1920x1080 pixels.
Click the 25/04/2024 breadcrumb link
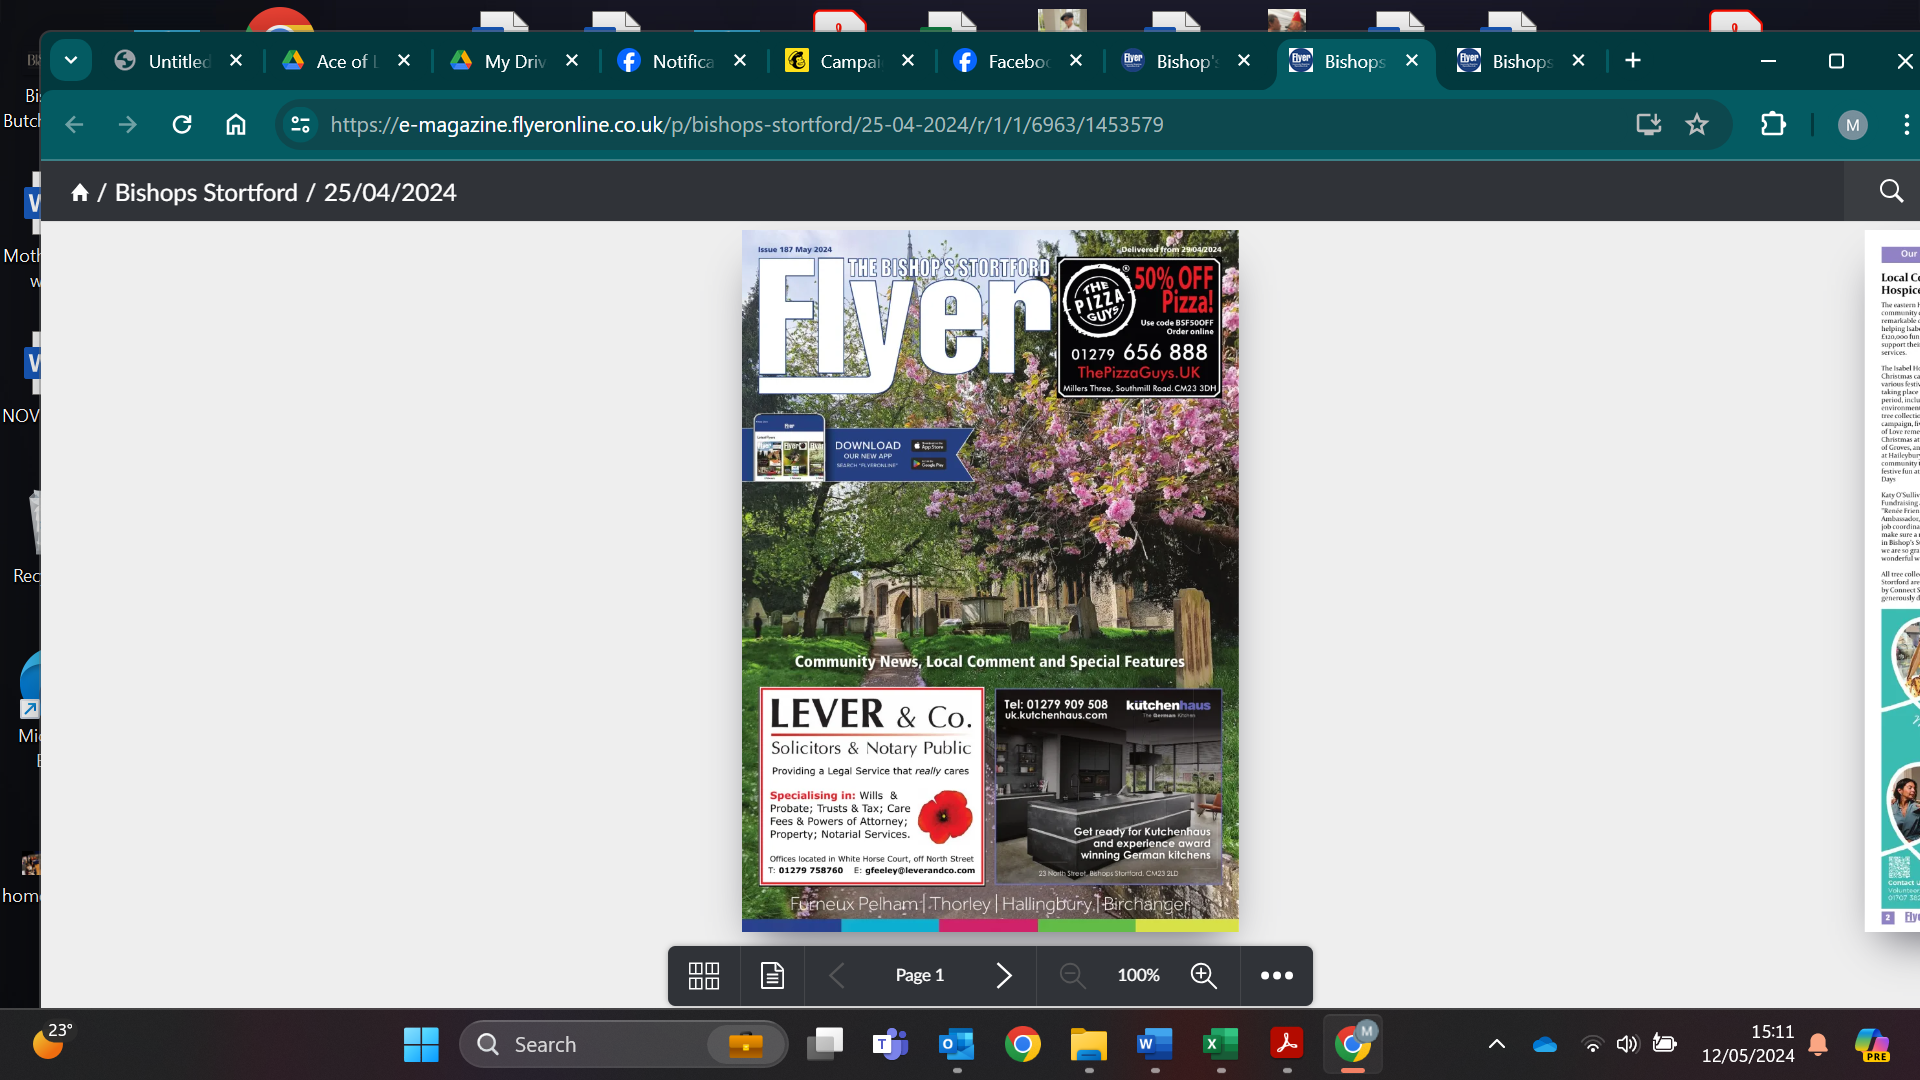pyautogui.click(x=390, y=192)
